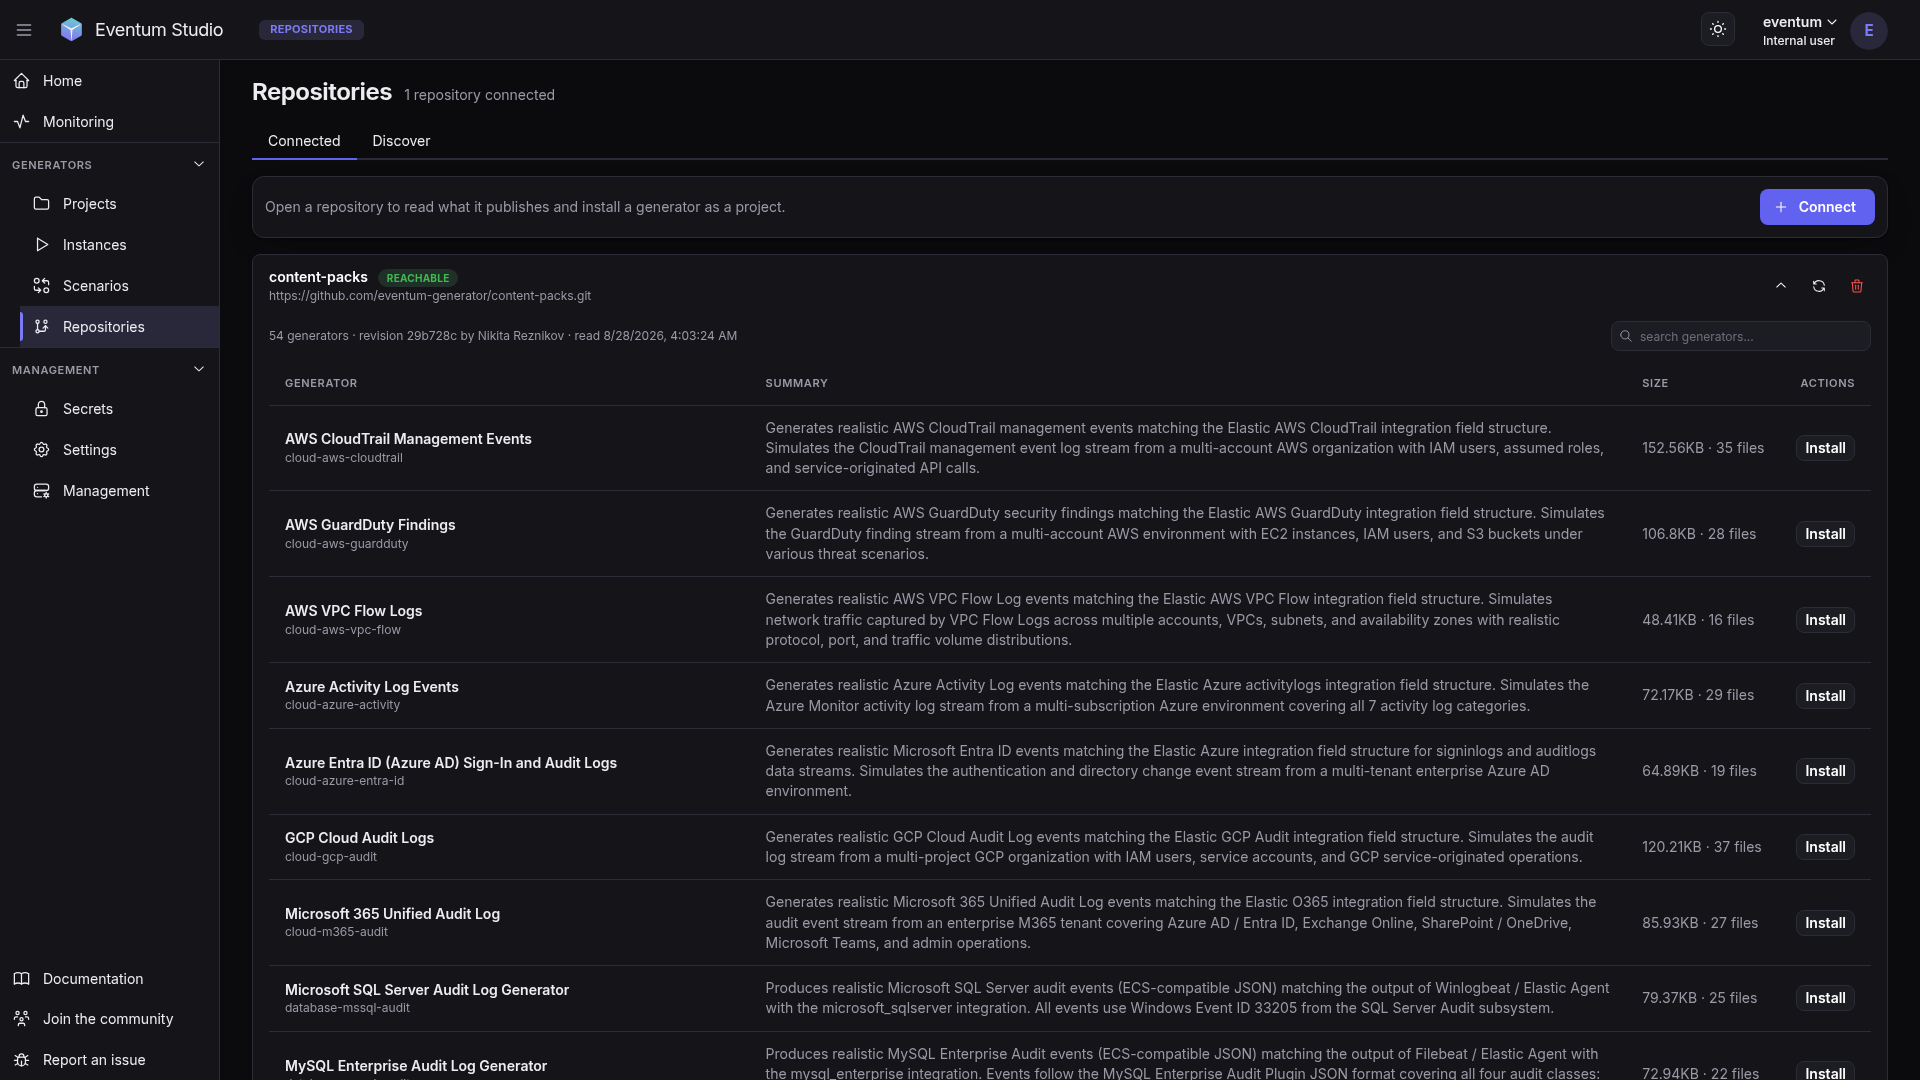This screenshot has height=1080, width=1920.
Task: Click the Connect button
Action: pos(1817,207)
